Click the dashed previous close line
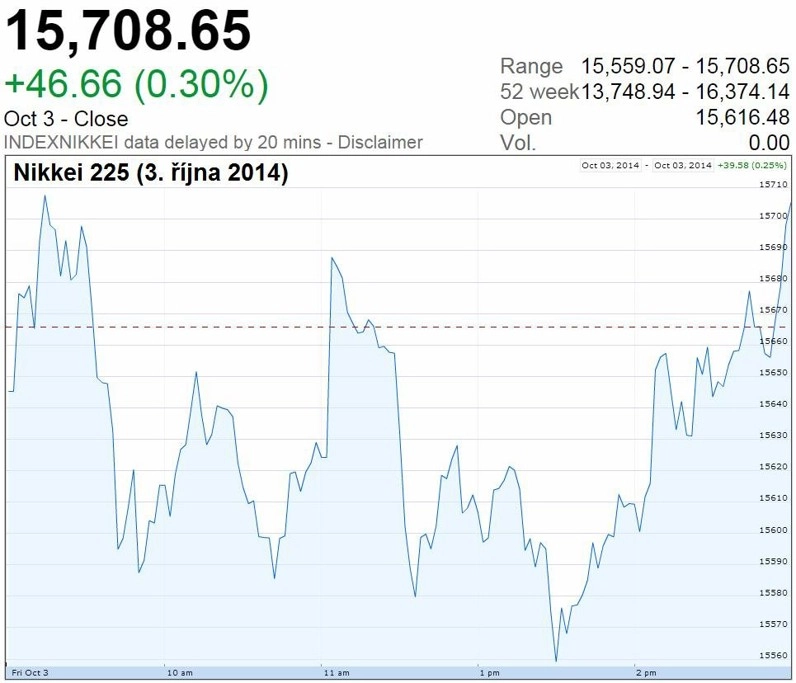796x683 pixels. (399, 327)
